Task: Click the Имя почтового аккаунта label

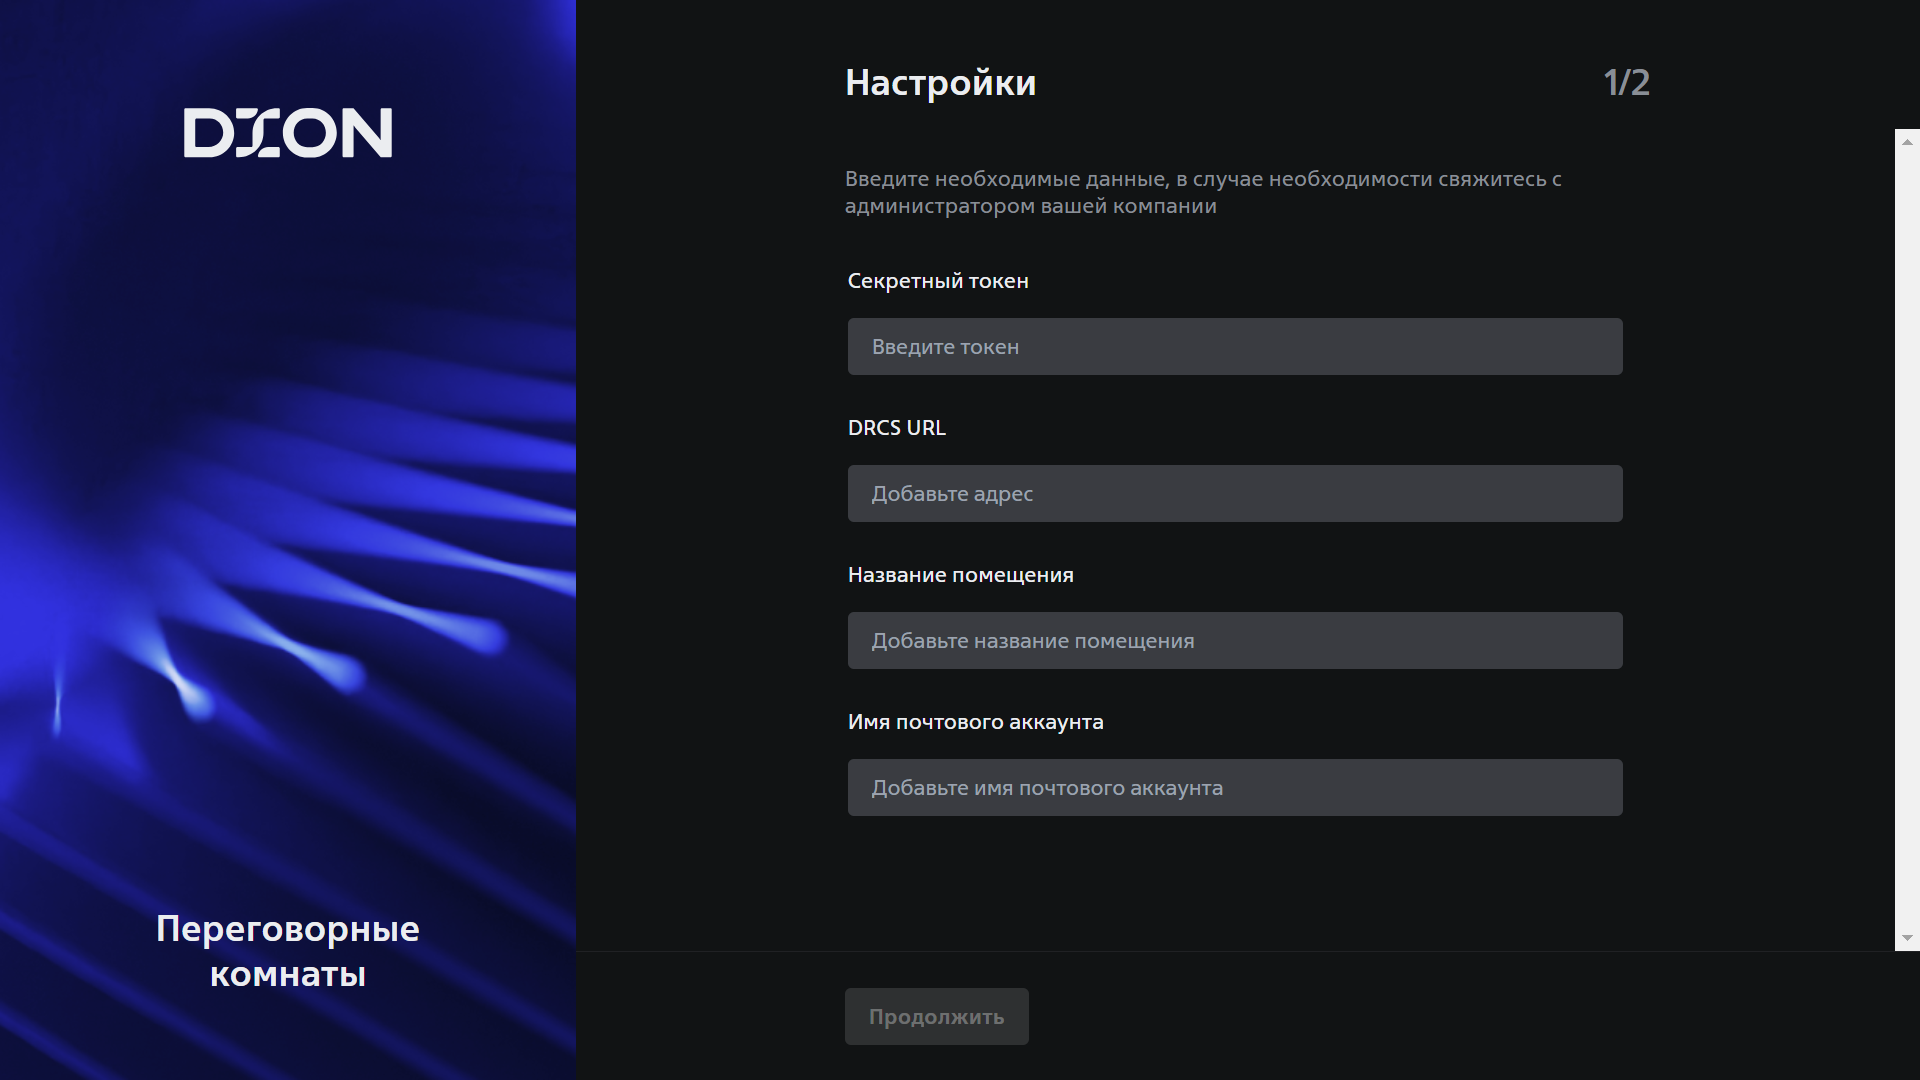Action: (x=975, y=722)
